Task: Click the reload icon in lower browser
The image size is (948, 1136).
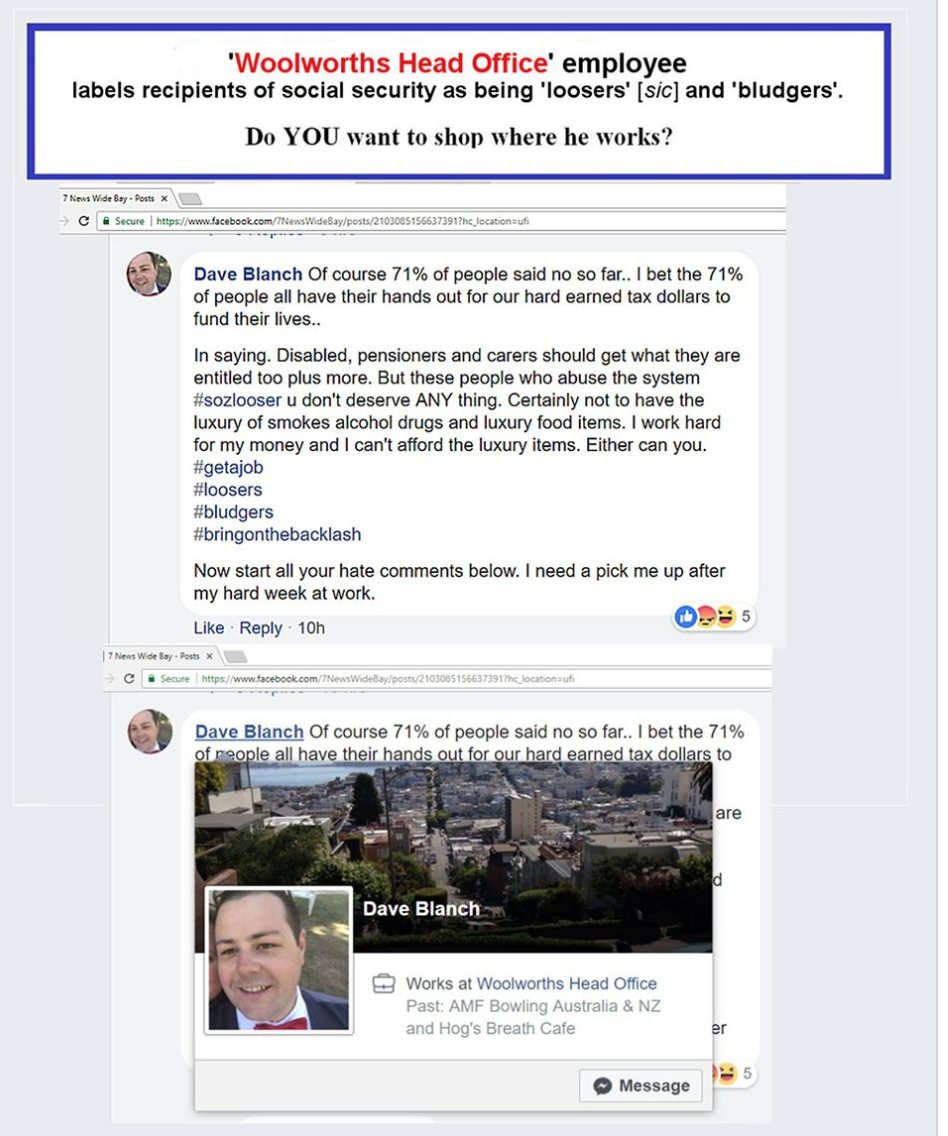Action: pos(129,679)
